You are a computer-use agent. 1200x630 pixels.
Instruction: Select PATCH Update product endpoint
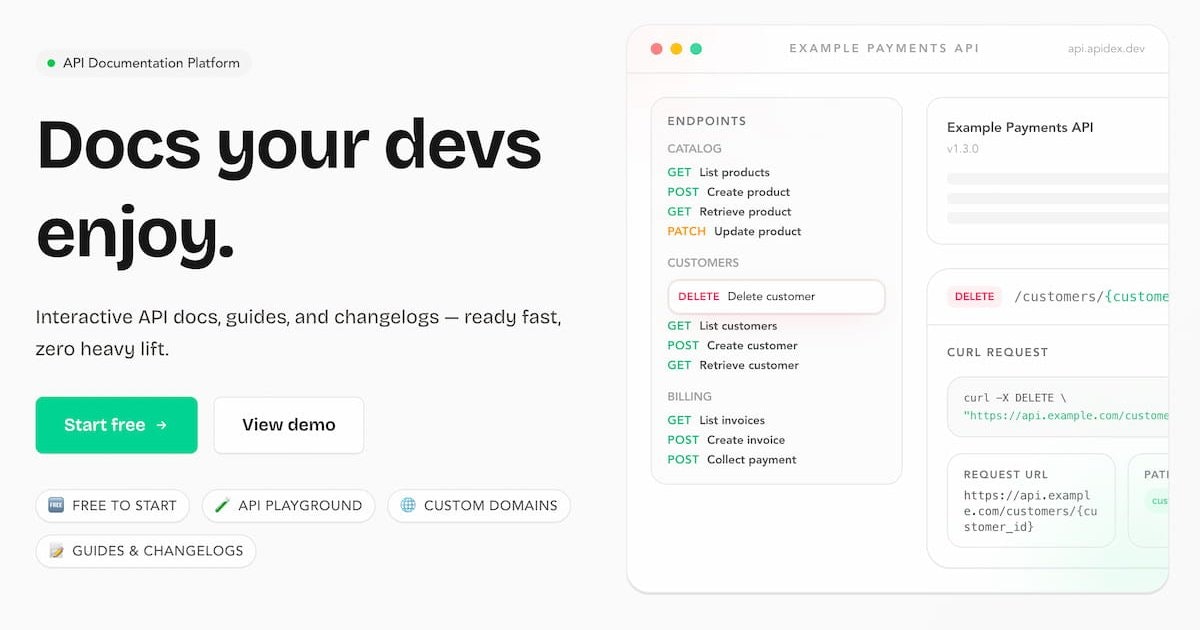734,231
